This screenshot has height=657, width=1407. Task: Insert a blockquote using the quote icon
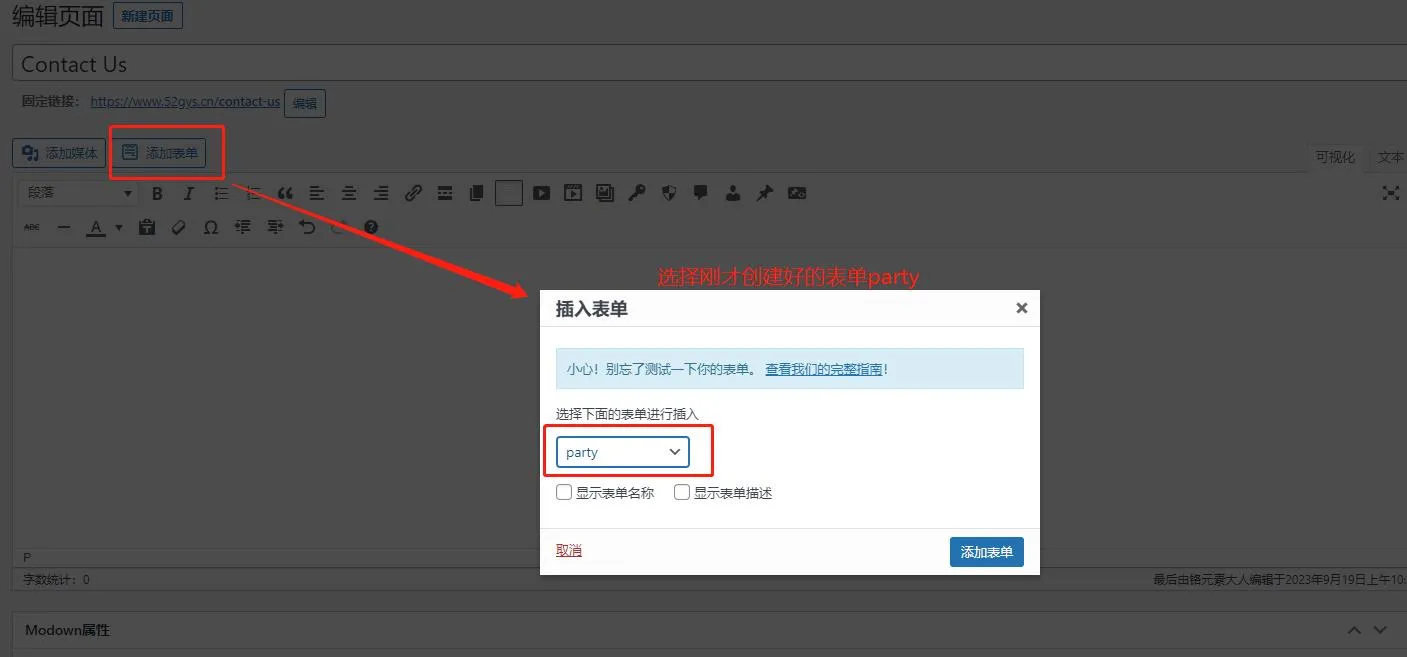(285, 193)
